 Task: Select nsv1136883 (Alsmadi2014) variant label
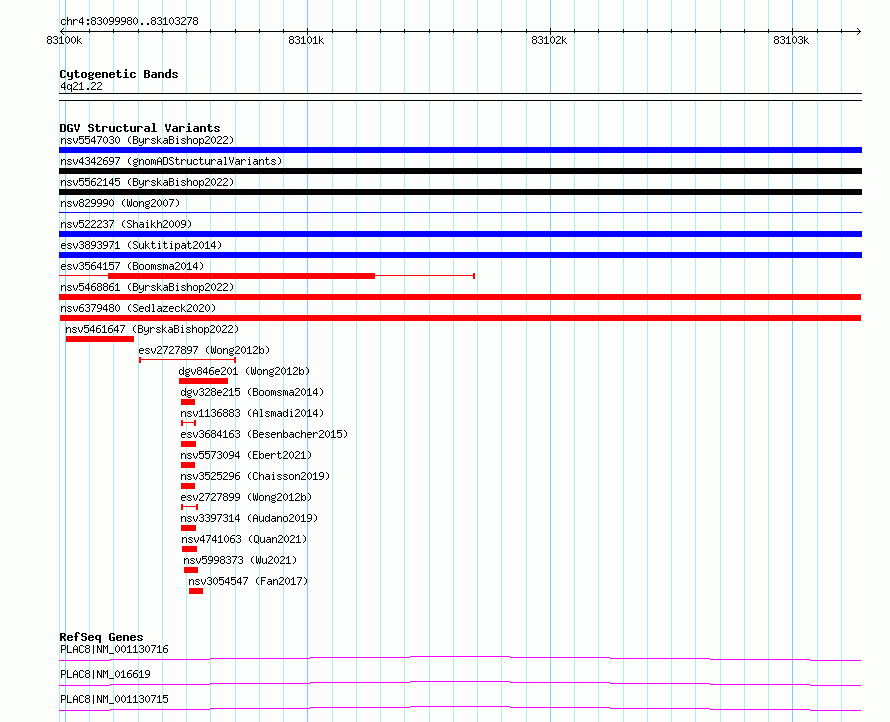pos(252,413)
